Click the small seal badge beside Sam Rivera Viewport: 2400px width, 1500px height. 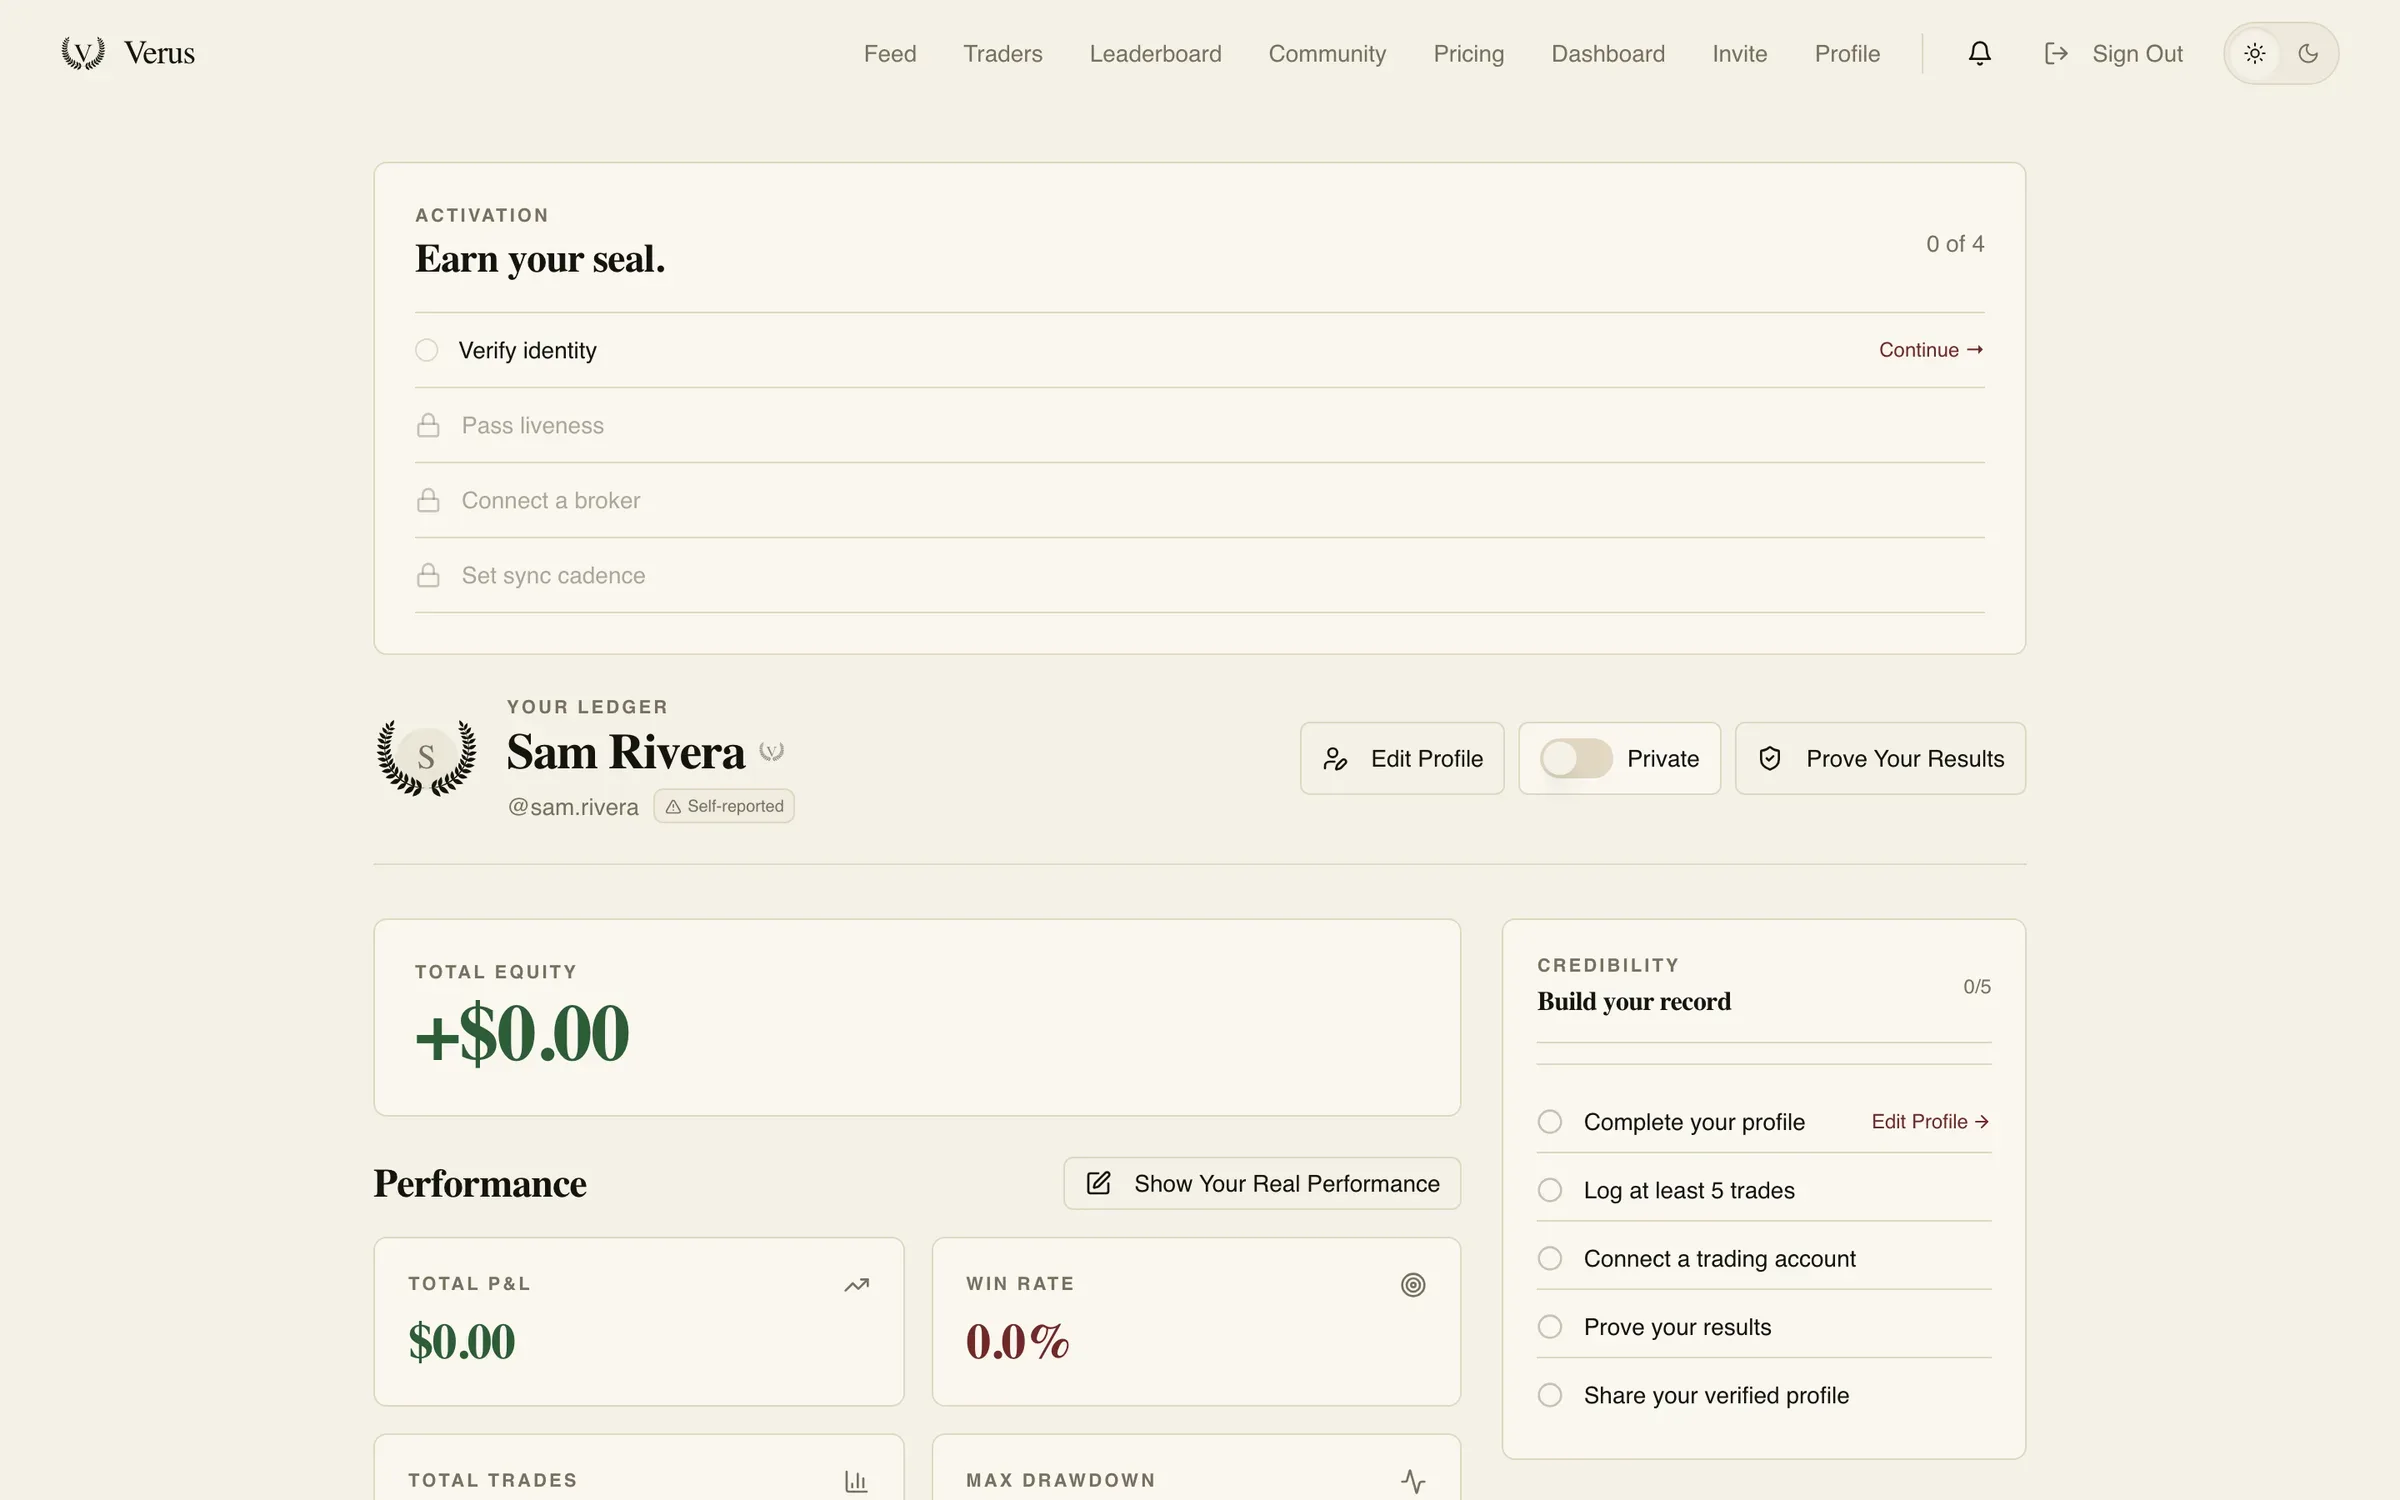pyautogui.click(x=771, y=751)
